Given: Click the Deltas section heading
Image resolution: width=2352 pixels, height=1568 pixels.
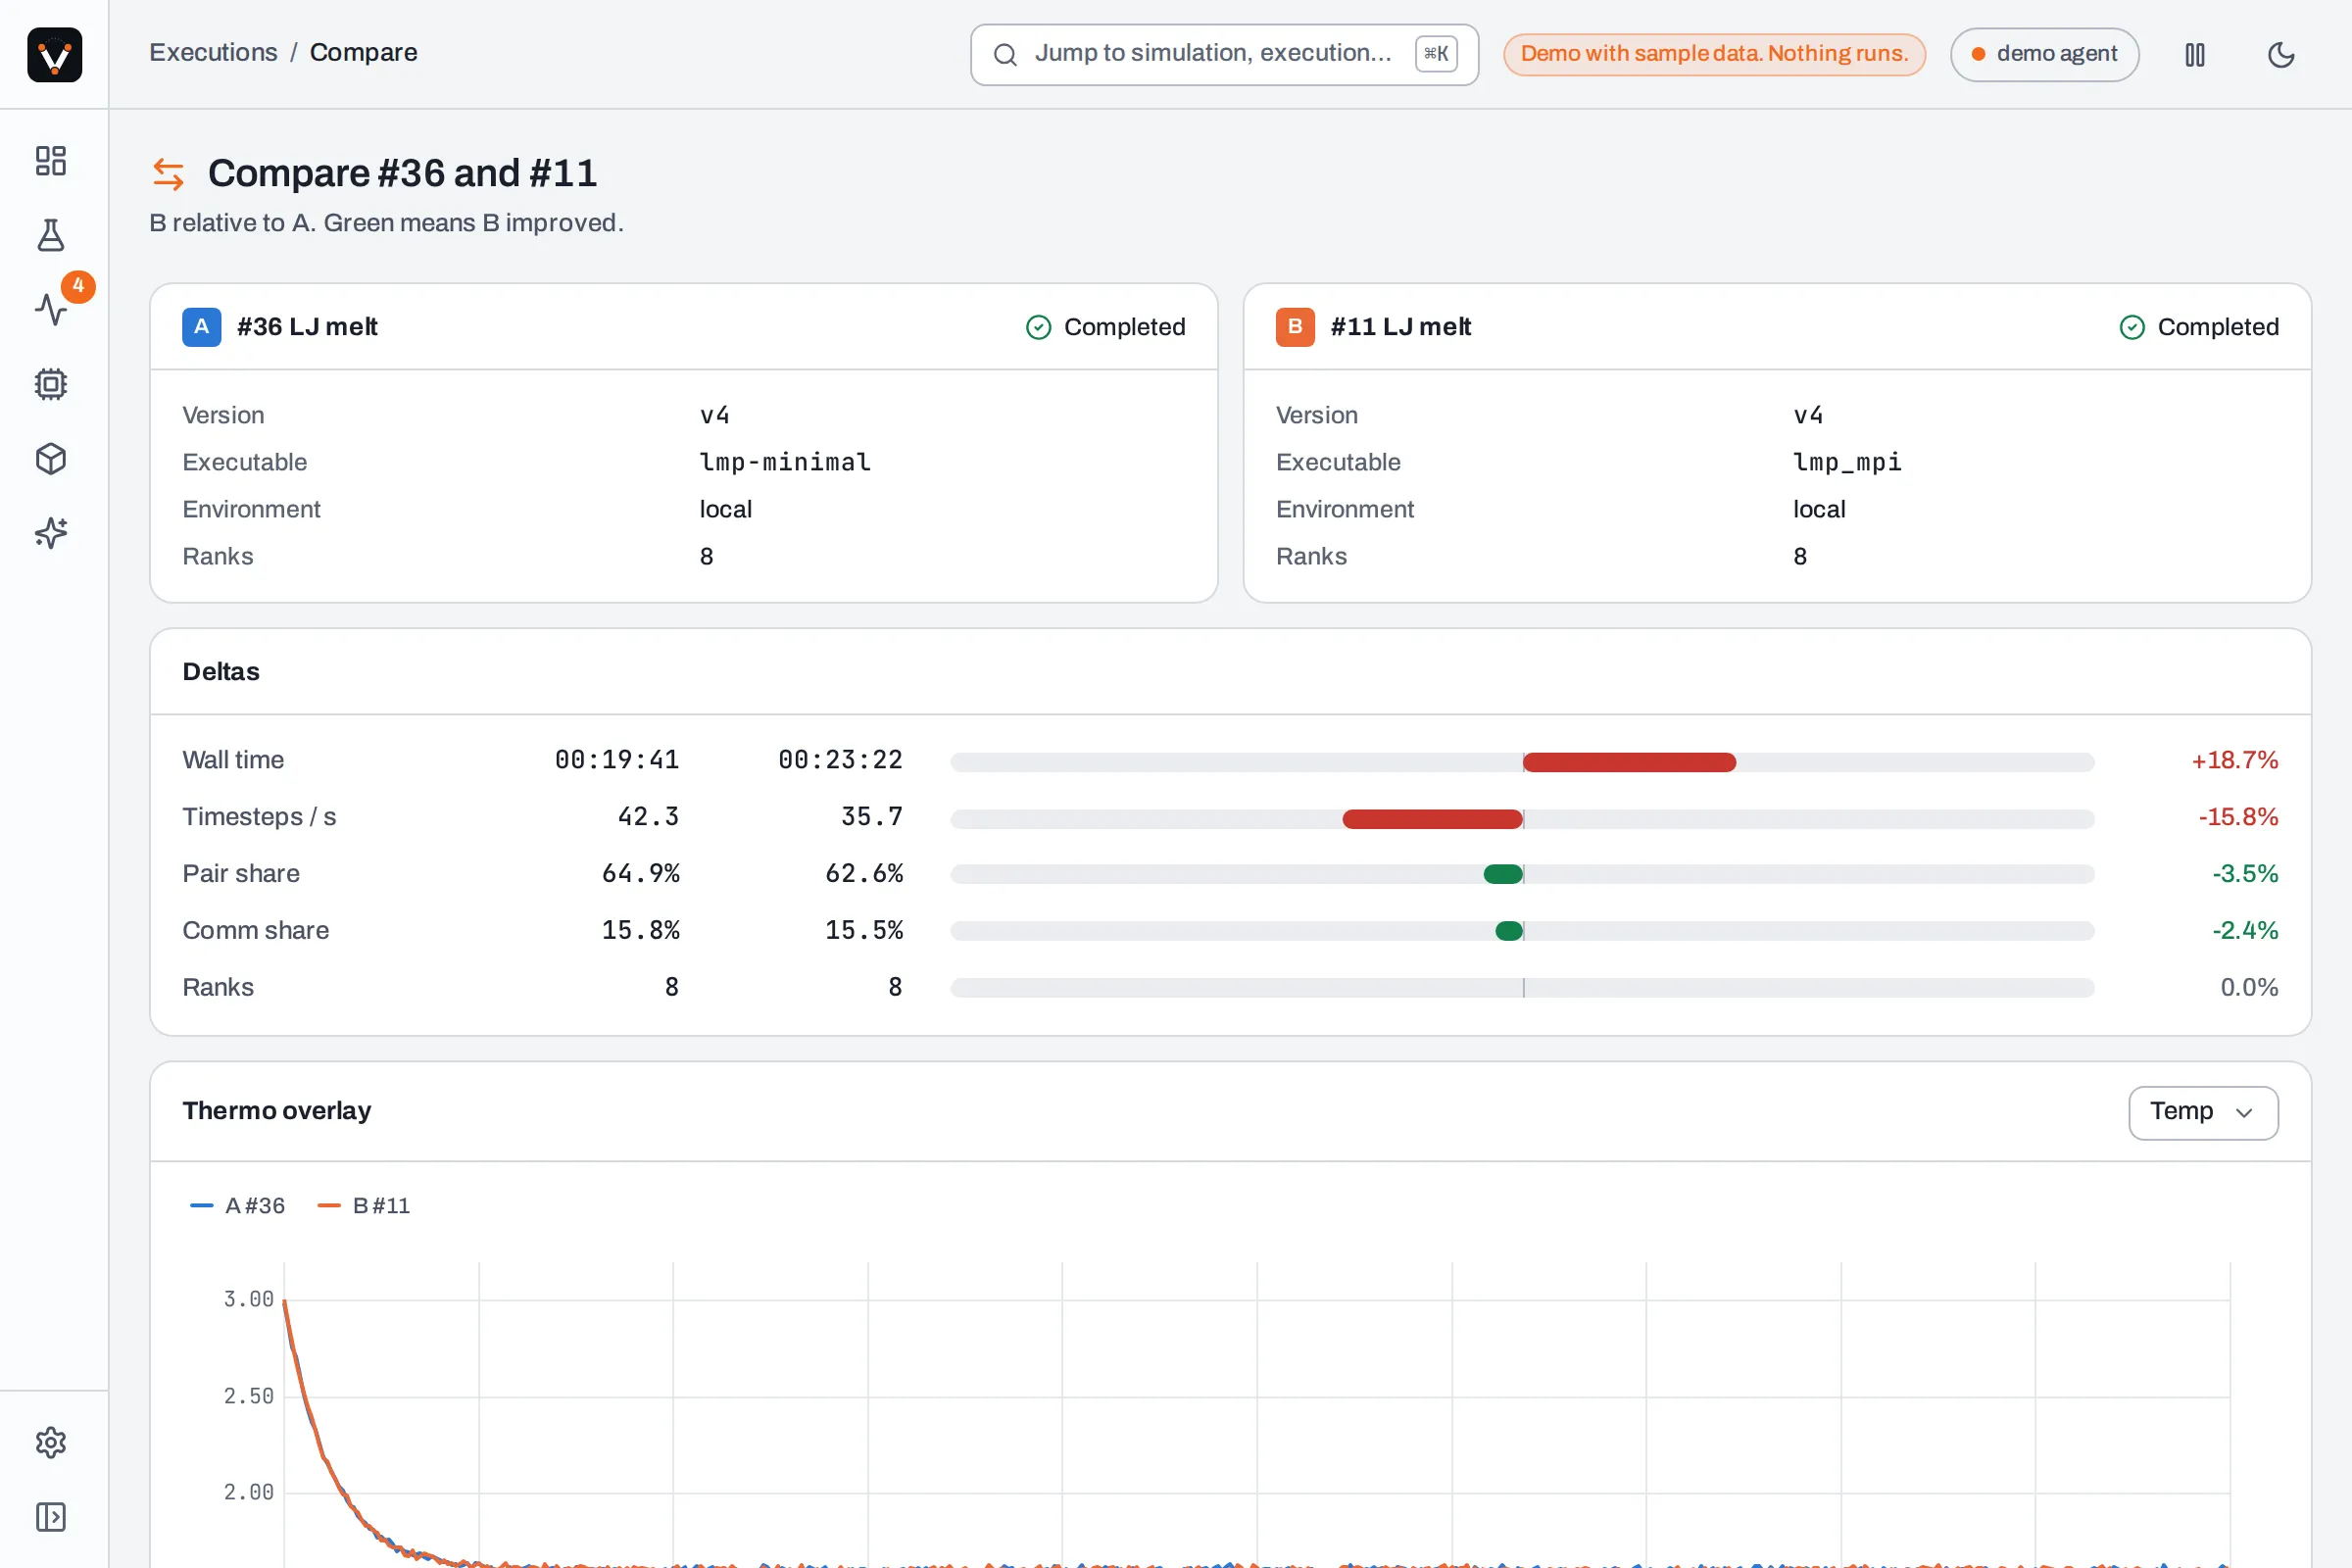Looking at the screenshot, I should 221,672.
